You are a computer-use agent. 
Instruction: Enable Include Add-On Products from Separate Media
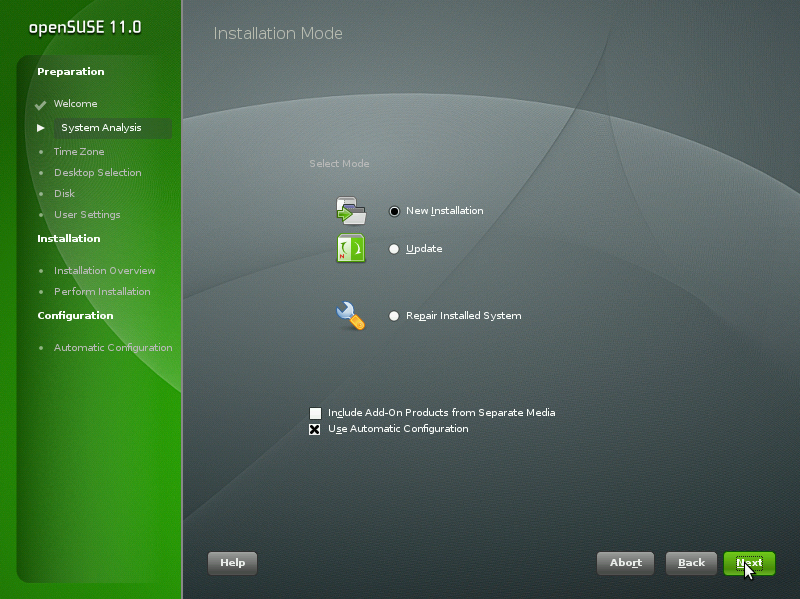[x=315, y=413]
